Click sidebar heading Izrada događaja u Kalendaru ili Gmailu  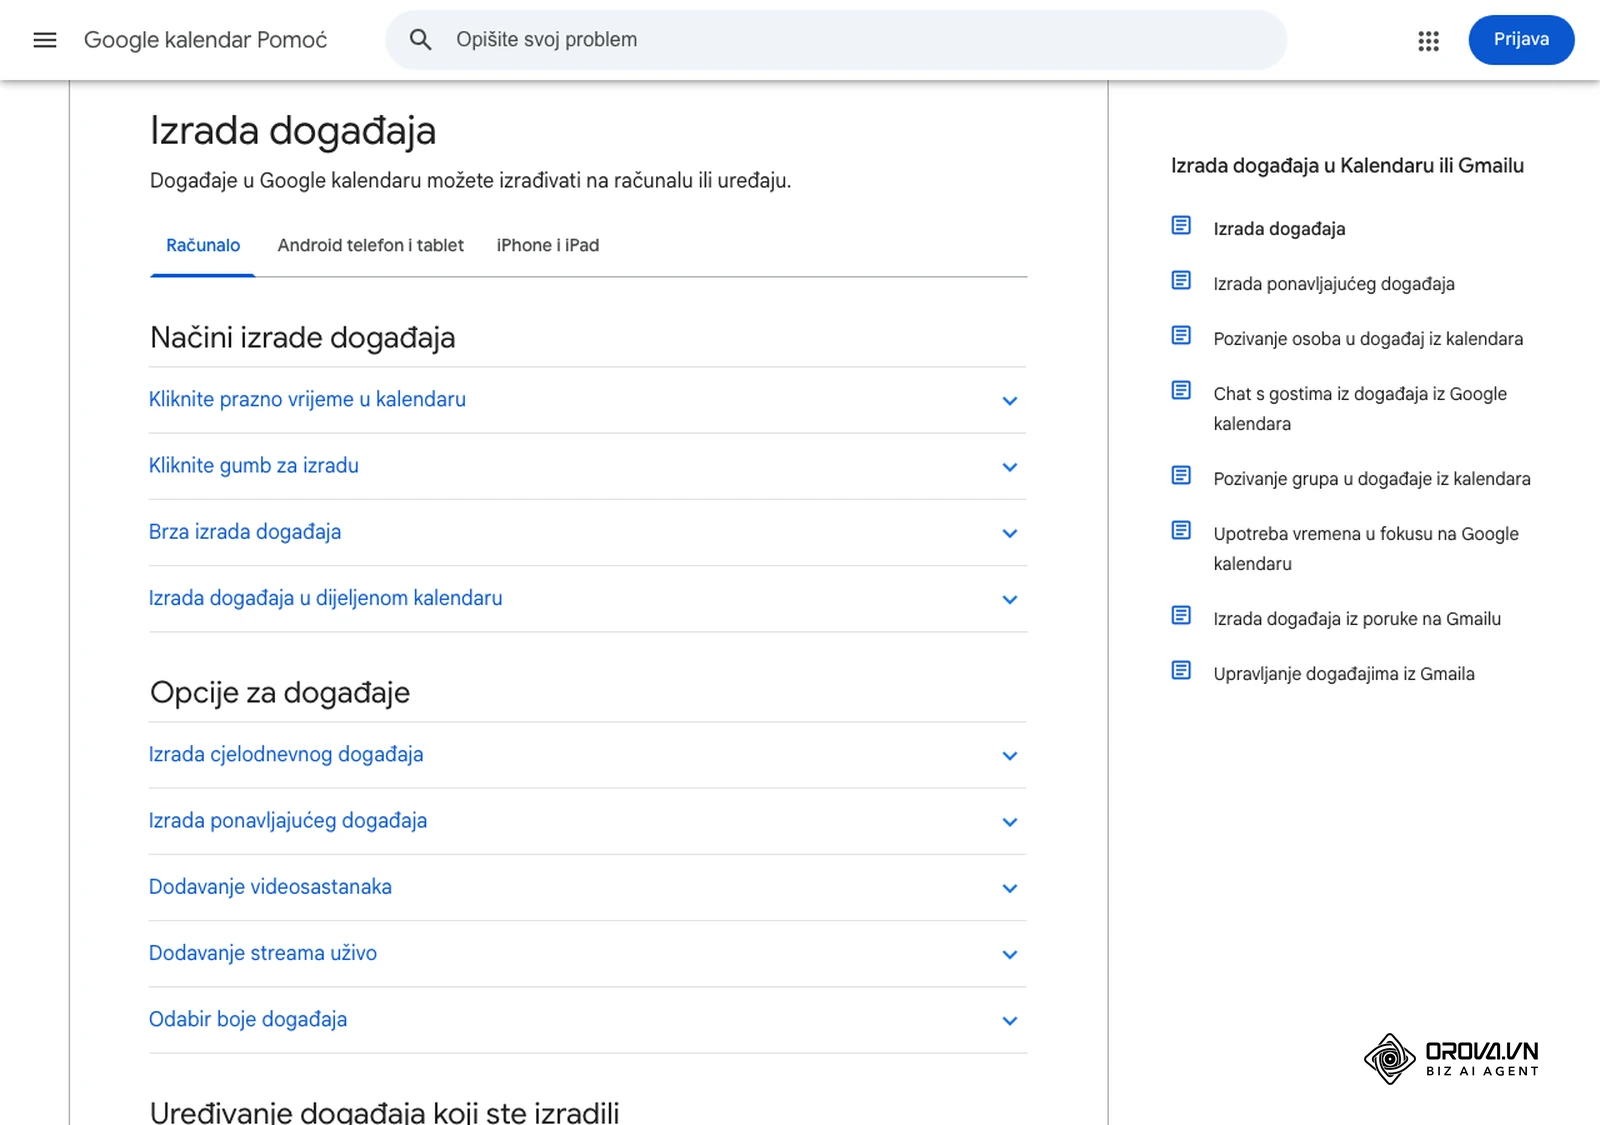(x=1347, y=166)
